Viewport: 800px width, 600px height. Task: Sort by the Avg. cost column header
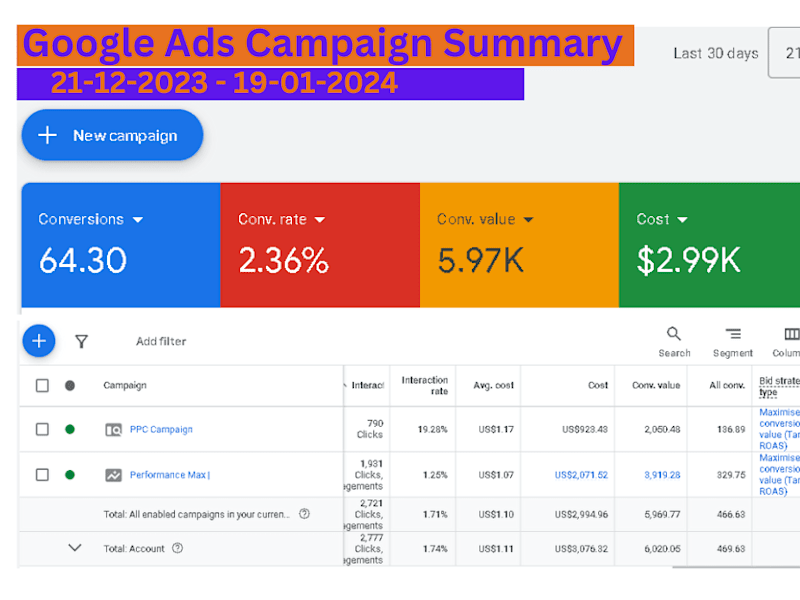tap(493, 385)
